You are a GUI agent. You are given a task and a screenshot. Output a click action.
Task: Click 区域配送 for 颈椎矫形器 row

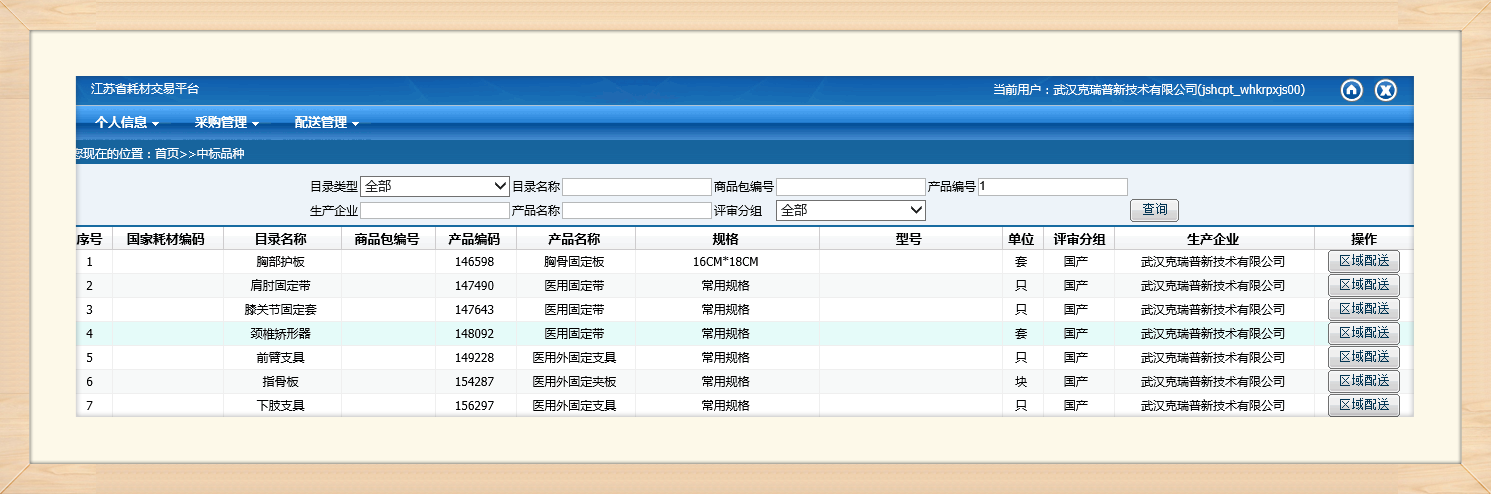coord(1363,334)
